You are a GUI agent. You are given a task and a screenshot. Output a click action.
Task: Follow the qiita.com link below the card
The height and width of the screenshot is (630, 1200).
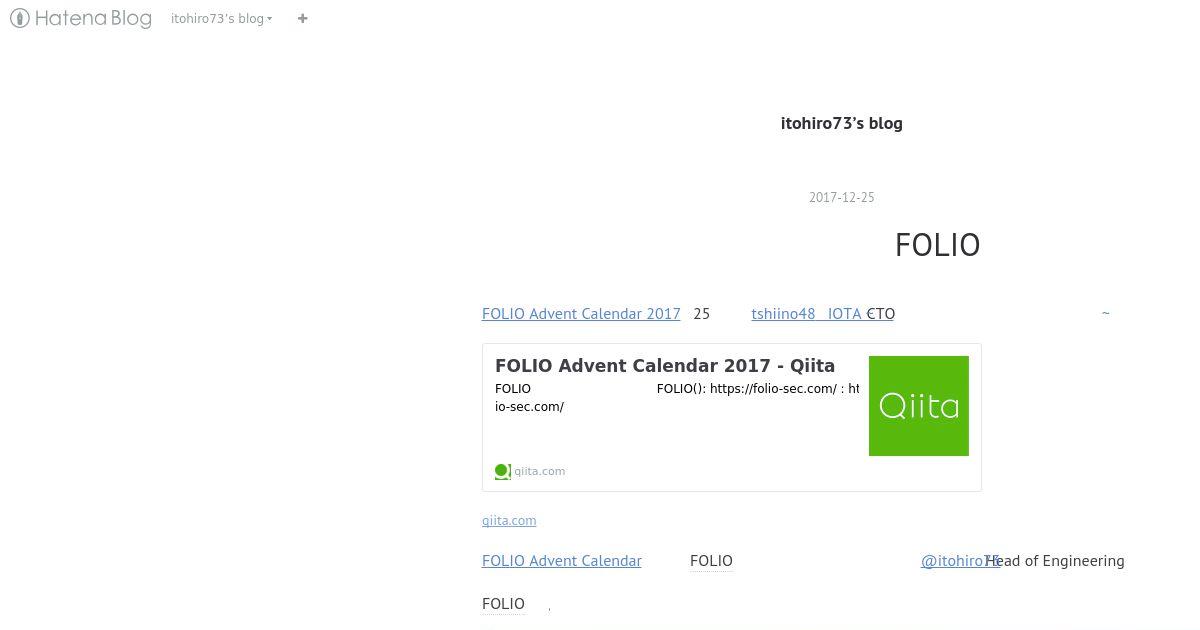coord(509,520)
